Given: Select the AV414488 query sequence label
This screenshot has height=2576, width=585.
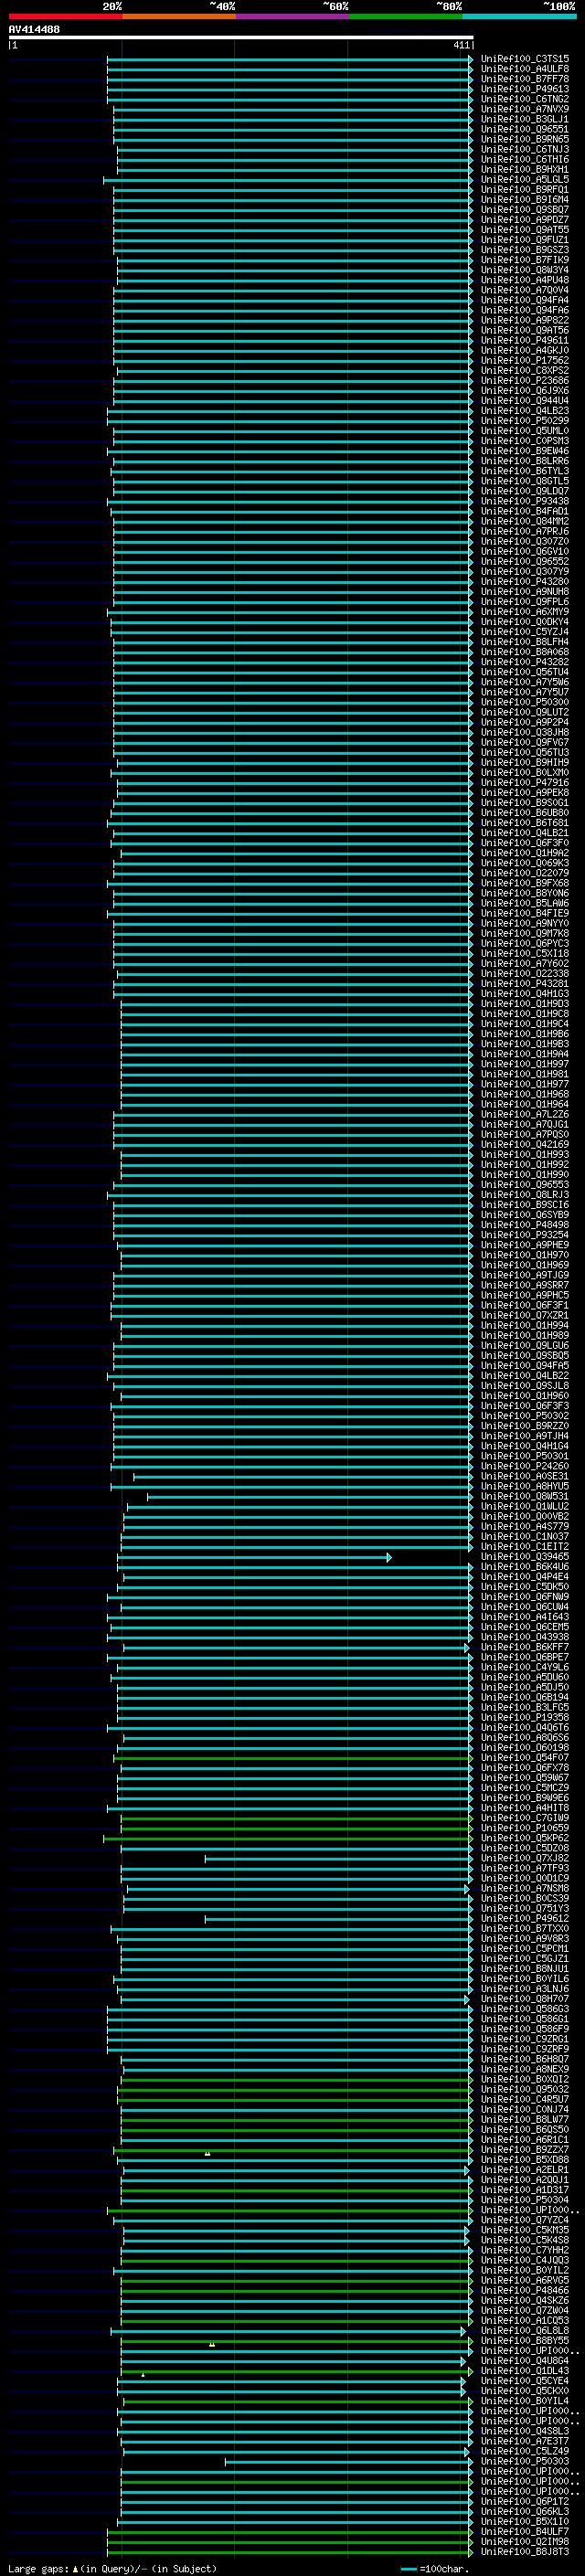Looking at the screenshot, I should [34, 30].
